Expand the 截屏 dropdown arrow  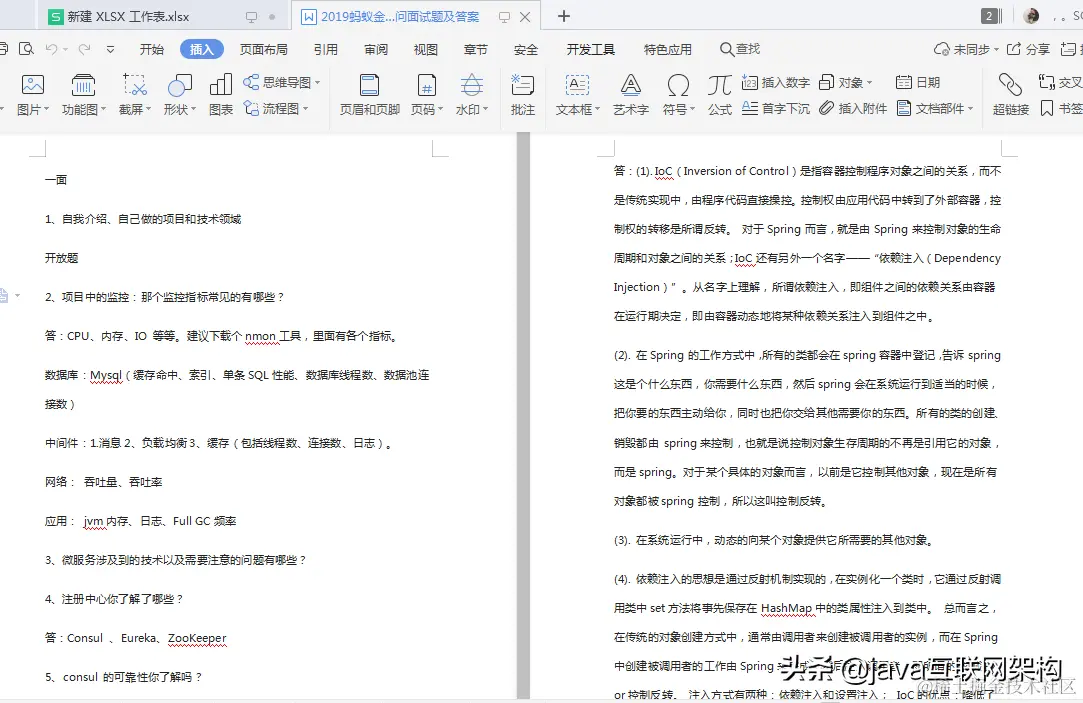[148, 109]
